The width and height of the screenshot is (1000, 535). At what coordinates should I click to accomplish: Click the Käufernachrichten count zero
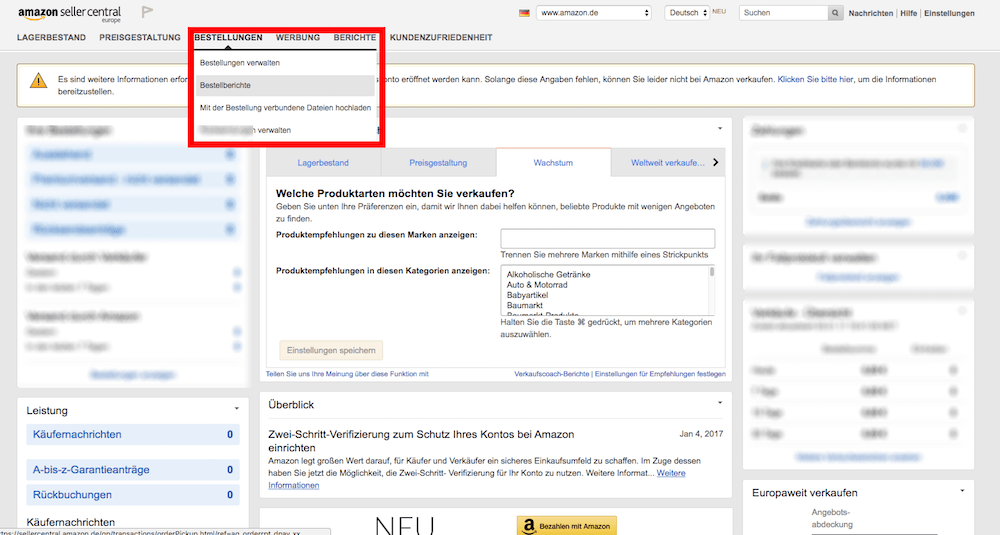pyautogui.click(x=230, y=434)
